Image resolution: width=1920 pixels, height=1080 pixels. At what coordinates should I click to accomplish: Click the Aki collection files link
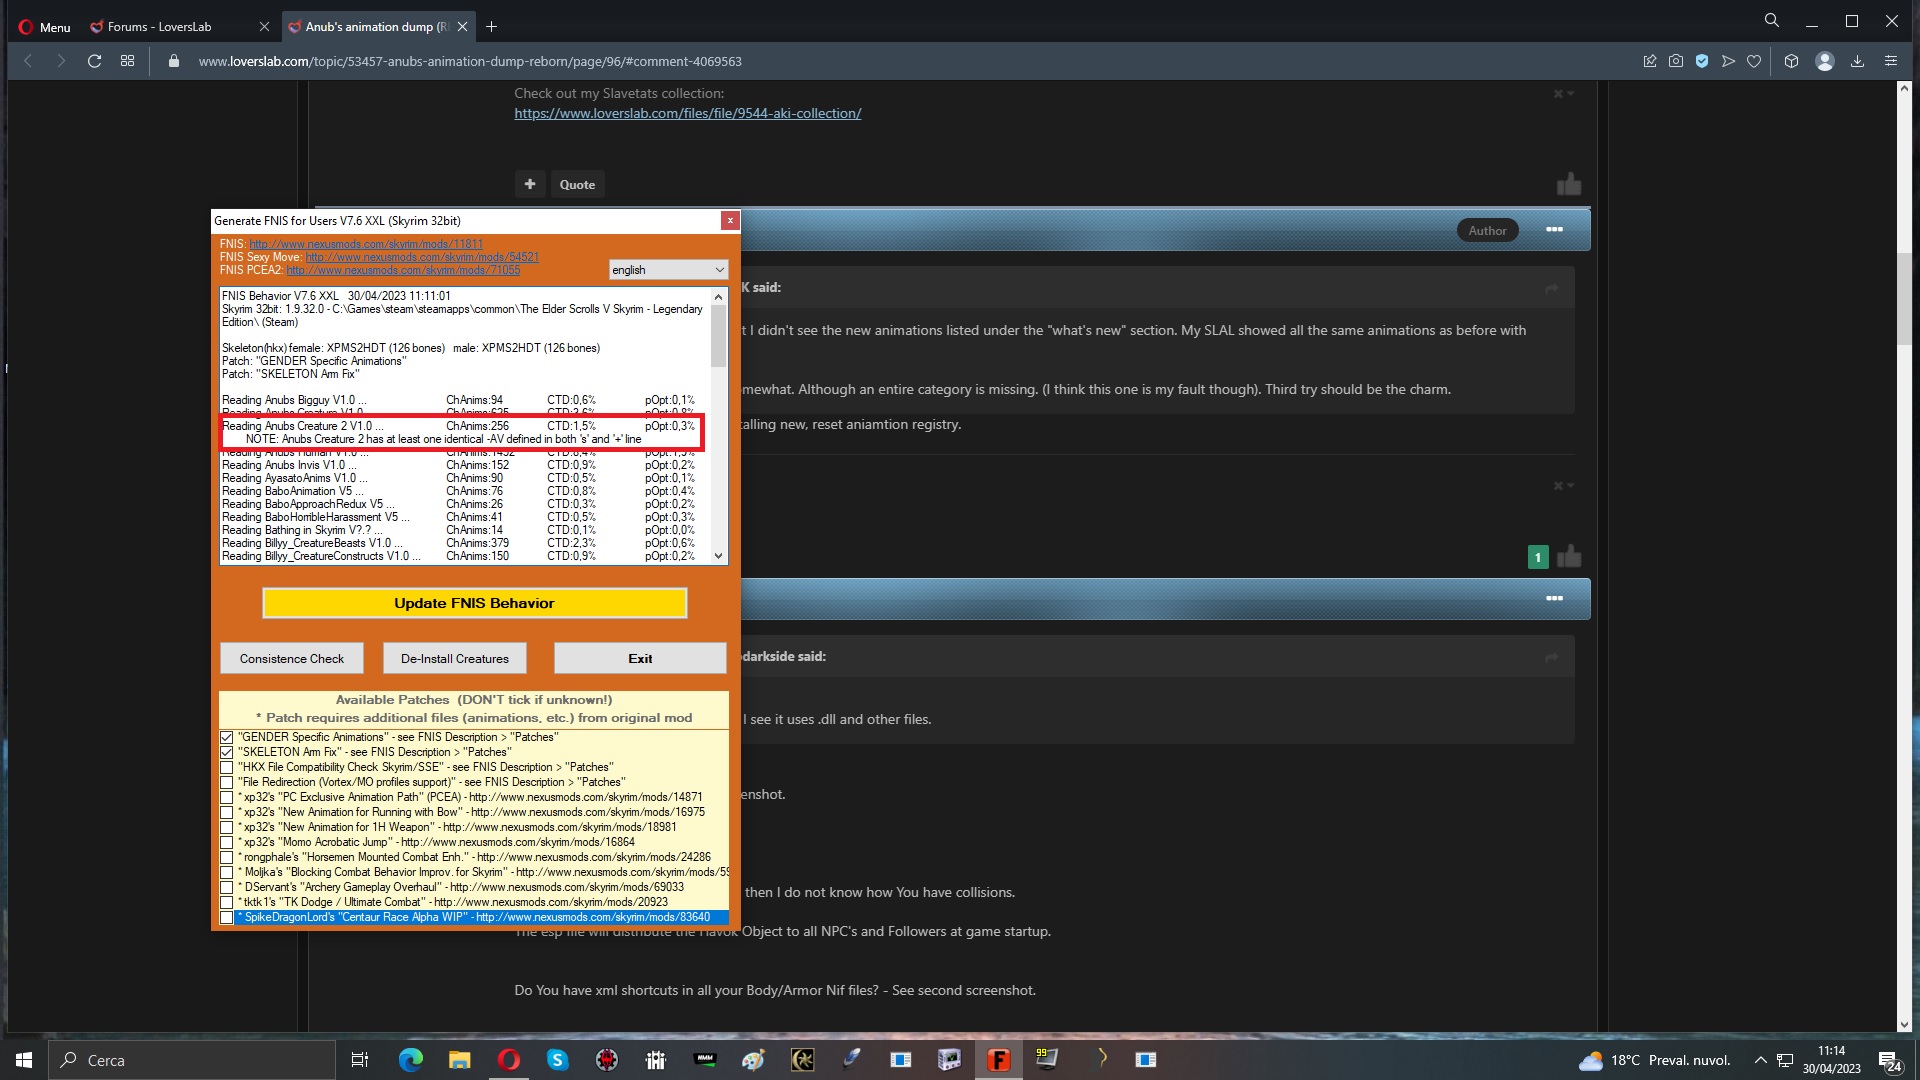688,113
